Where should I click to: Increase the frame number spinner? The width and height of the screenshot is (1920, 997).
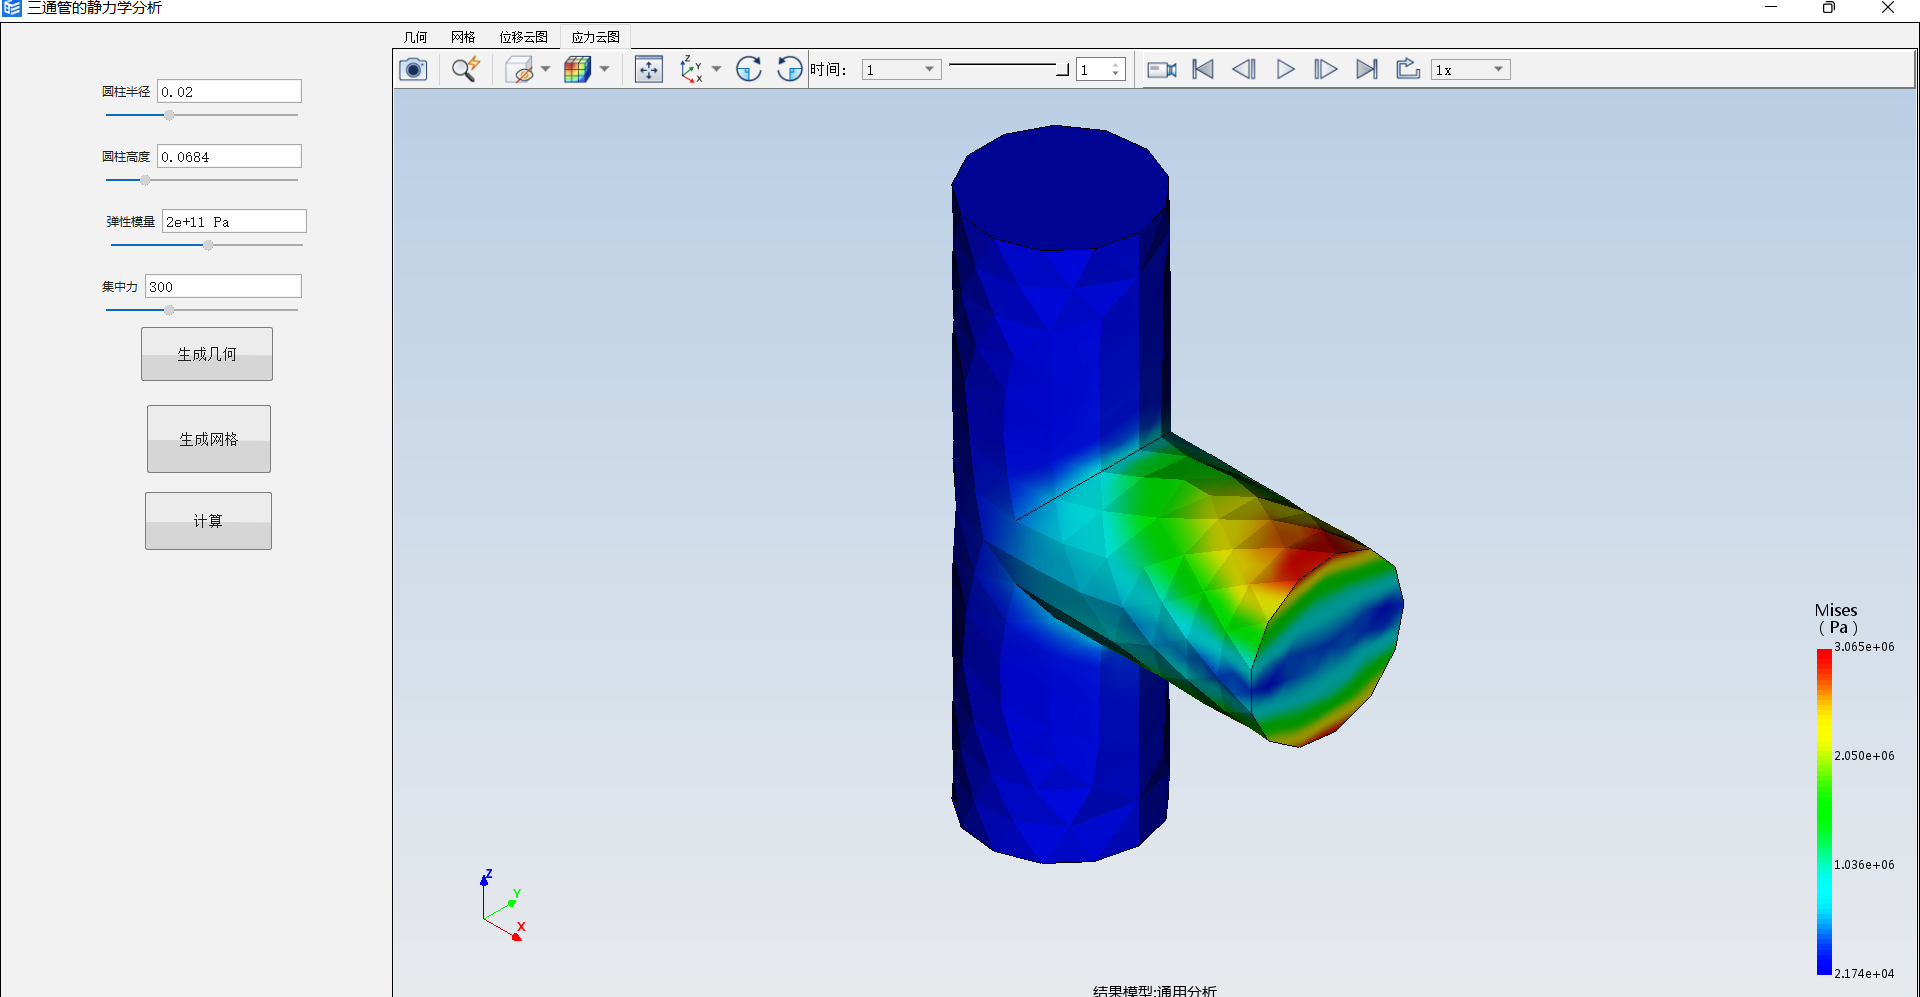(x=1116, y=65)
